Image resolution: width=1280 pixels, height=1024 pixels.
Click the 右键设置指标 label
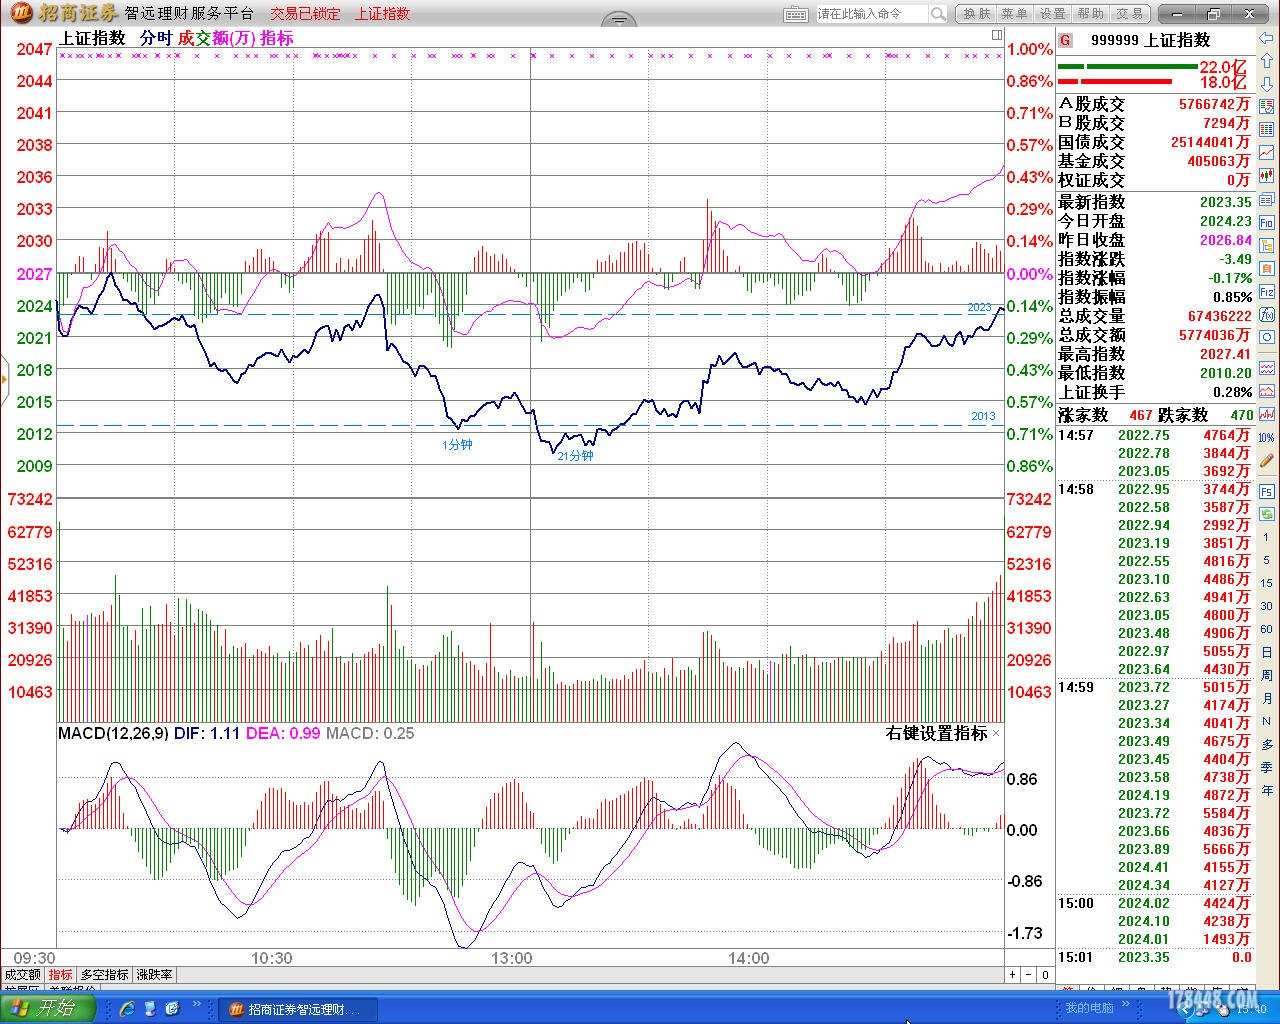936,733
